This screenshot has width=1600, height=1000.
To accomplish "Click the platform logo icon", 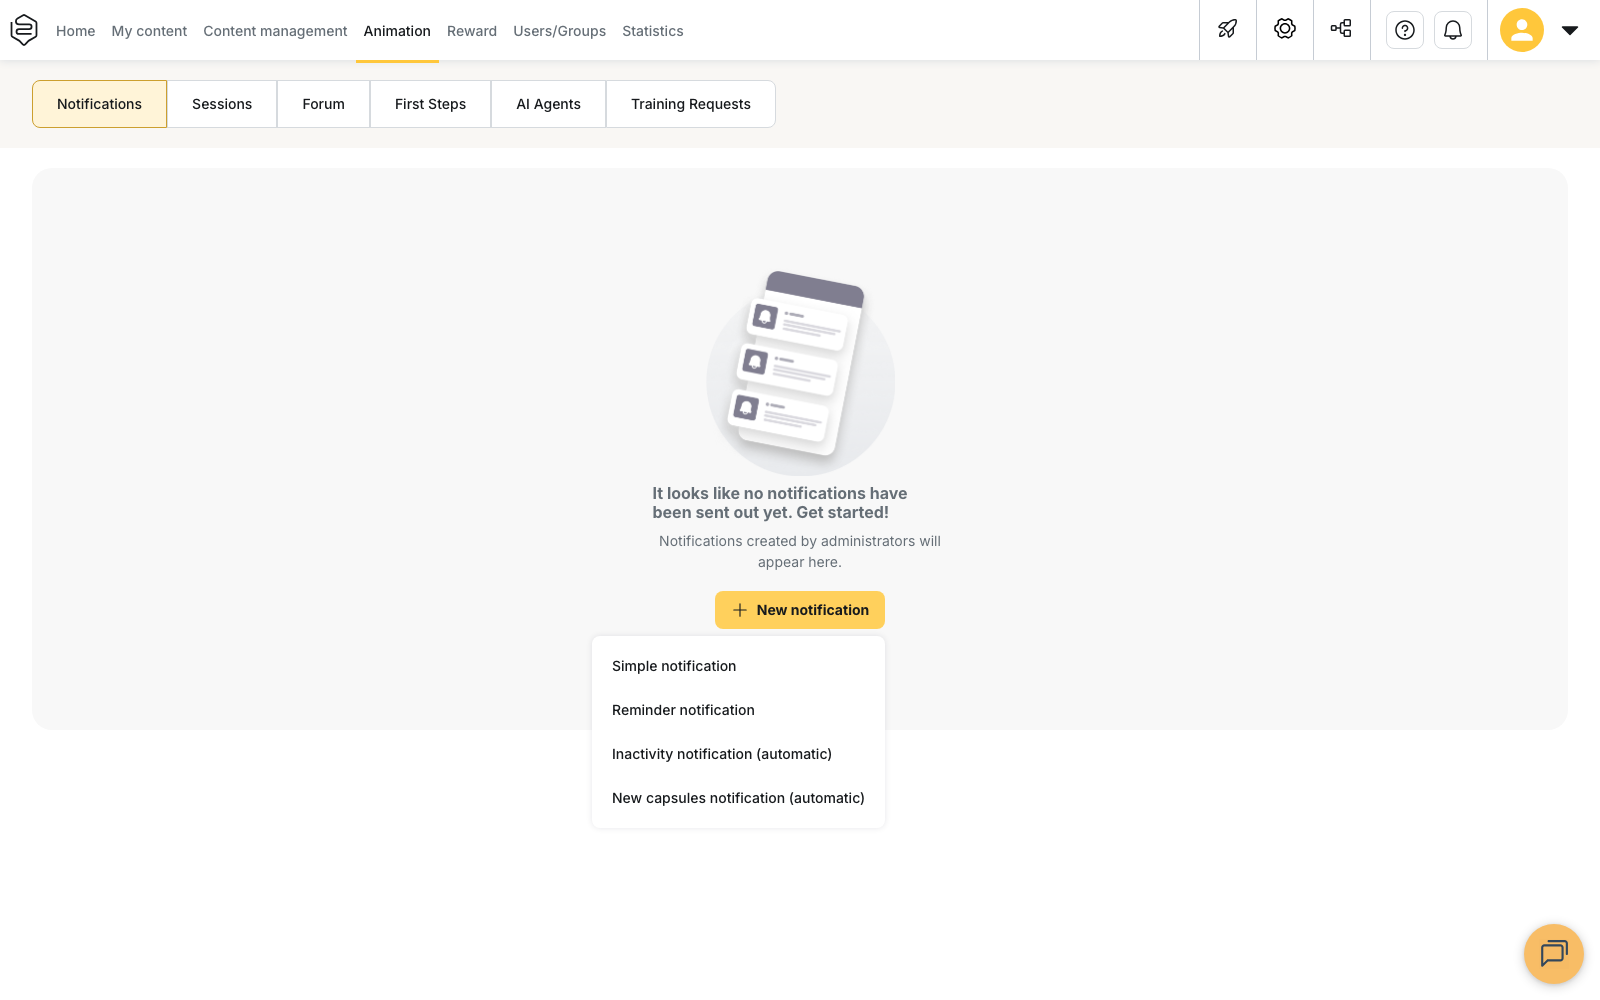I will pos(24,30).
